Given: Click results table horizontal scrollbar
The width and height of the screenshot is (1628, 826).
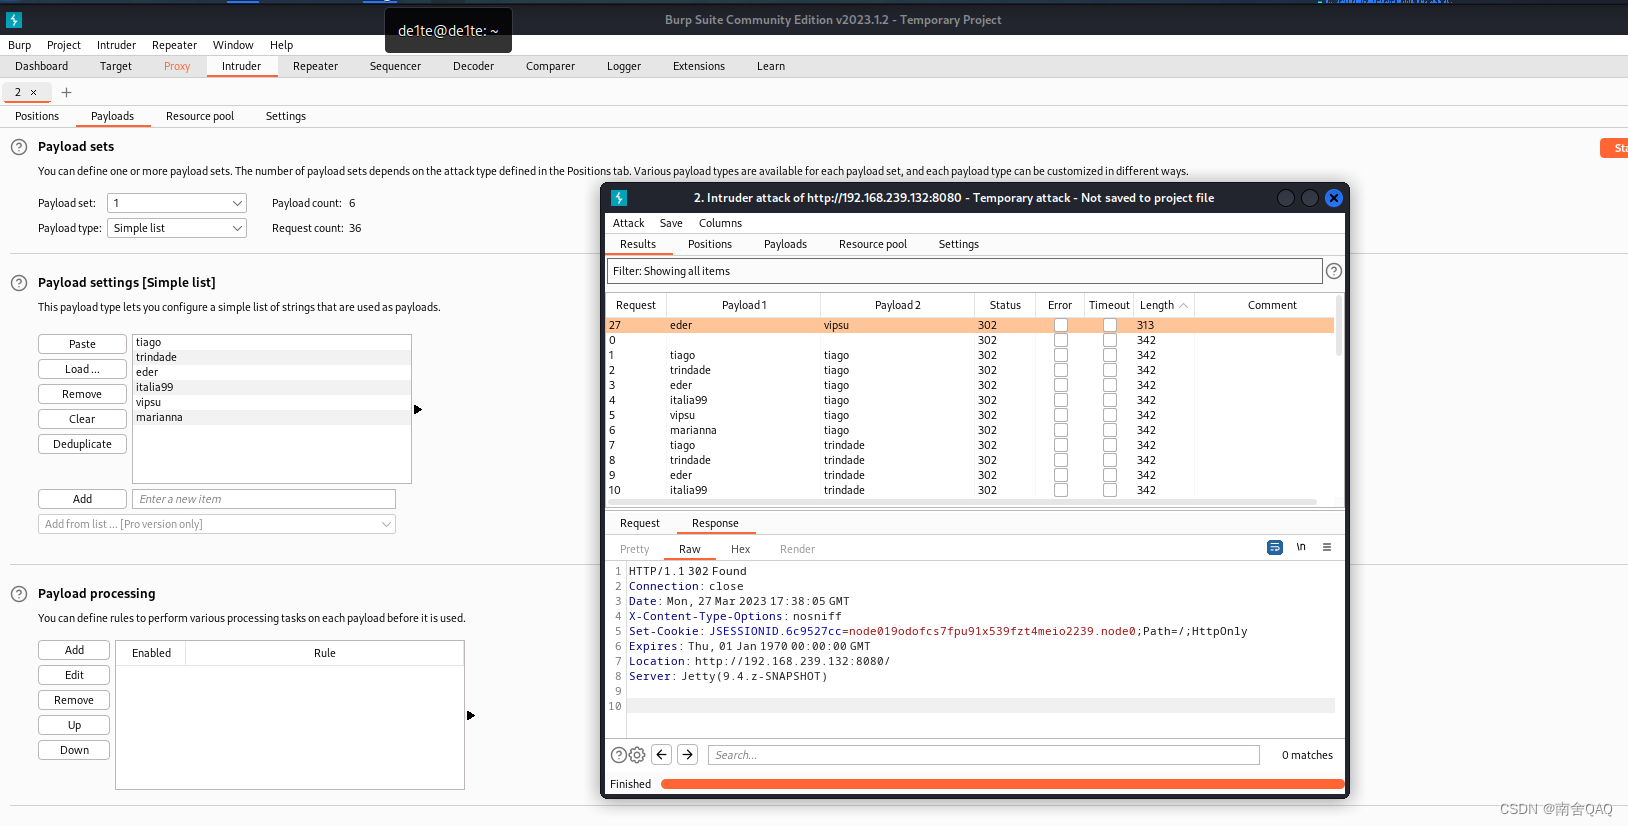Looking at the screenshot, I should [962, 502].
